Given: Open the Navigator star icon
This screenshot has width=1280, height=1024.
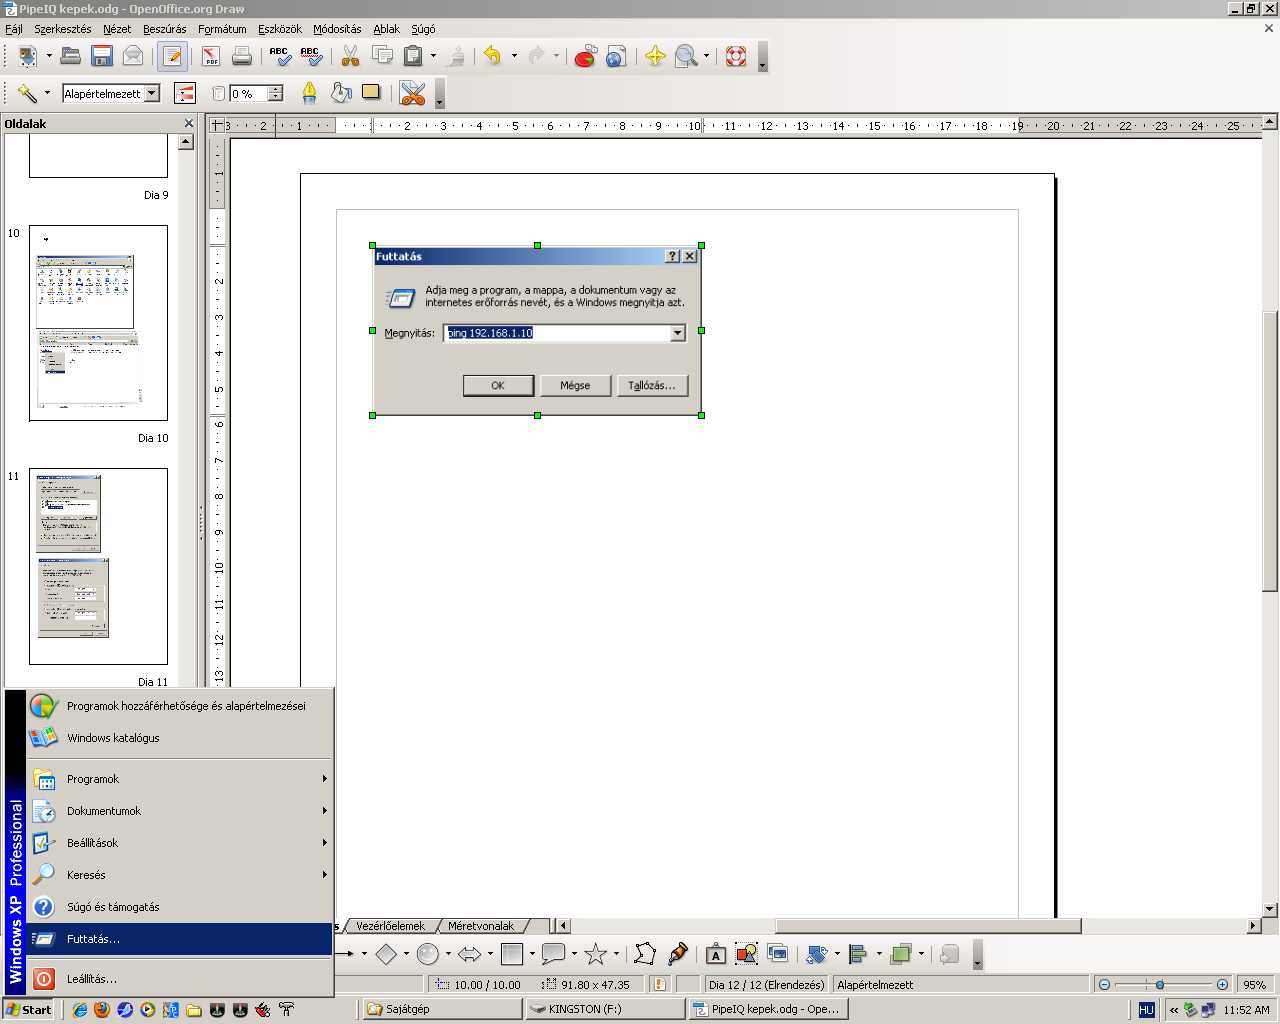Looking at the screenshot, I should pos(655,56).
